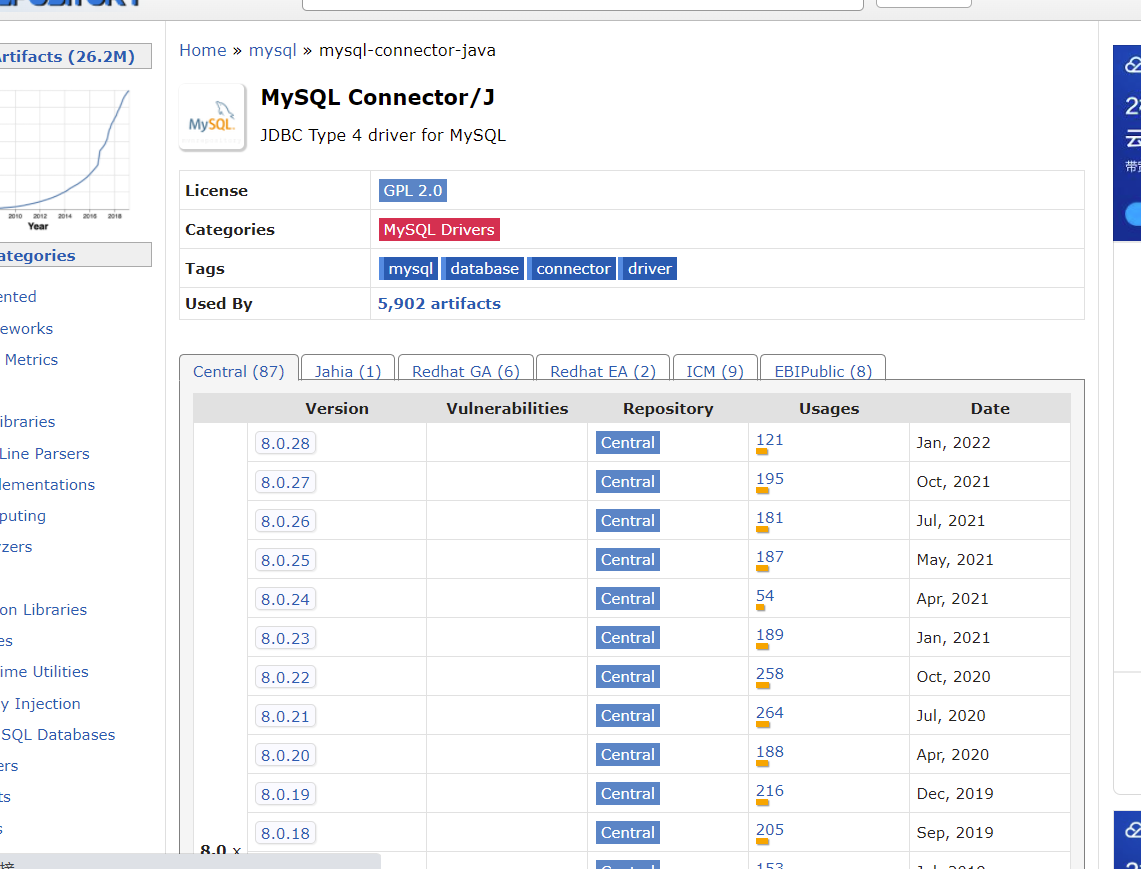1141x869 pixels.
Task: Open version 8.0.22
Action: tap(285, 677)
